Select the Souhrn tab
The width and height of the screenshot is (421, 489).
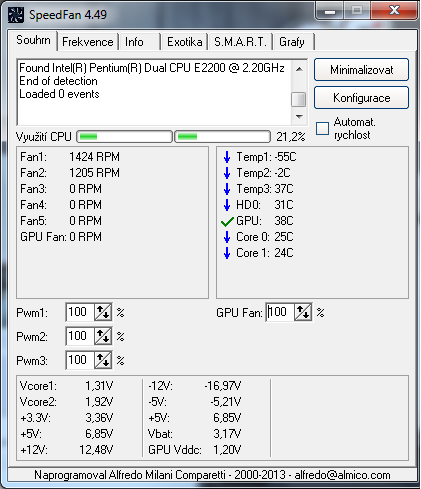tap(33, 40)
